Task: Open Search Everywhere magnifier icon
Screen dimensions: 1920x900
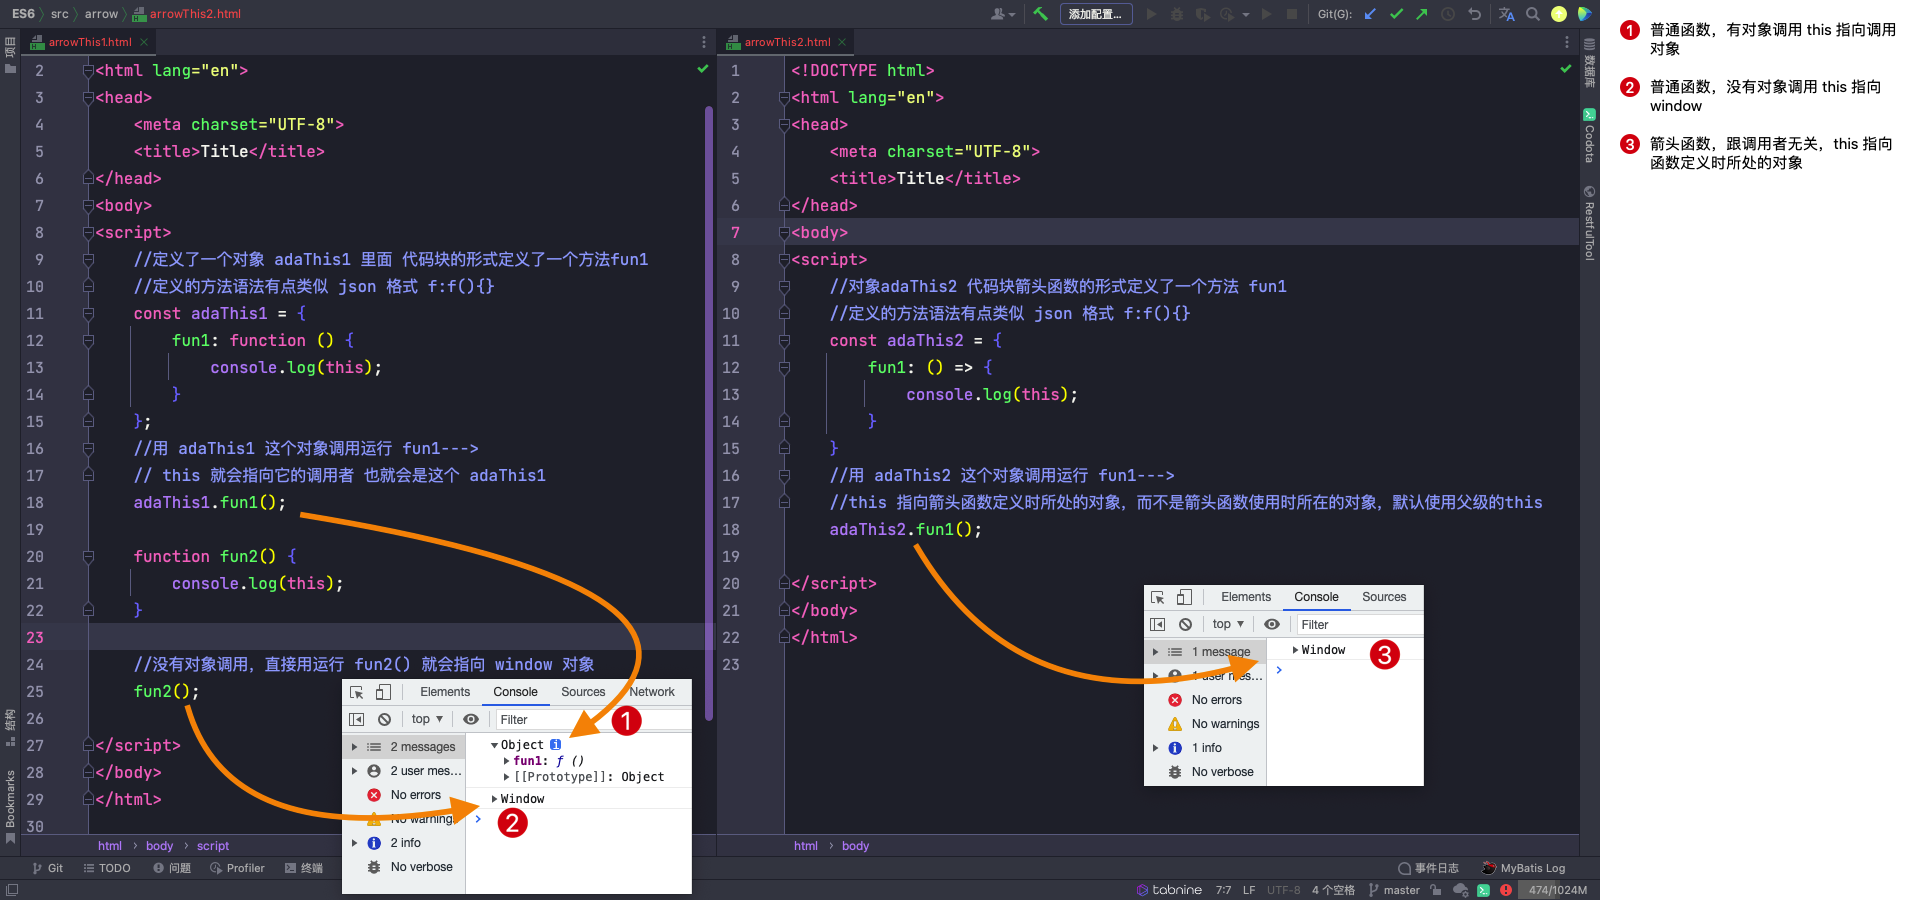Action: point(1533,14)
